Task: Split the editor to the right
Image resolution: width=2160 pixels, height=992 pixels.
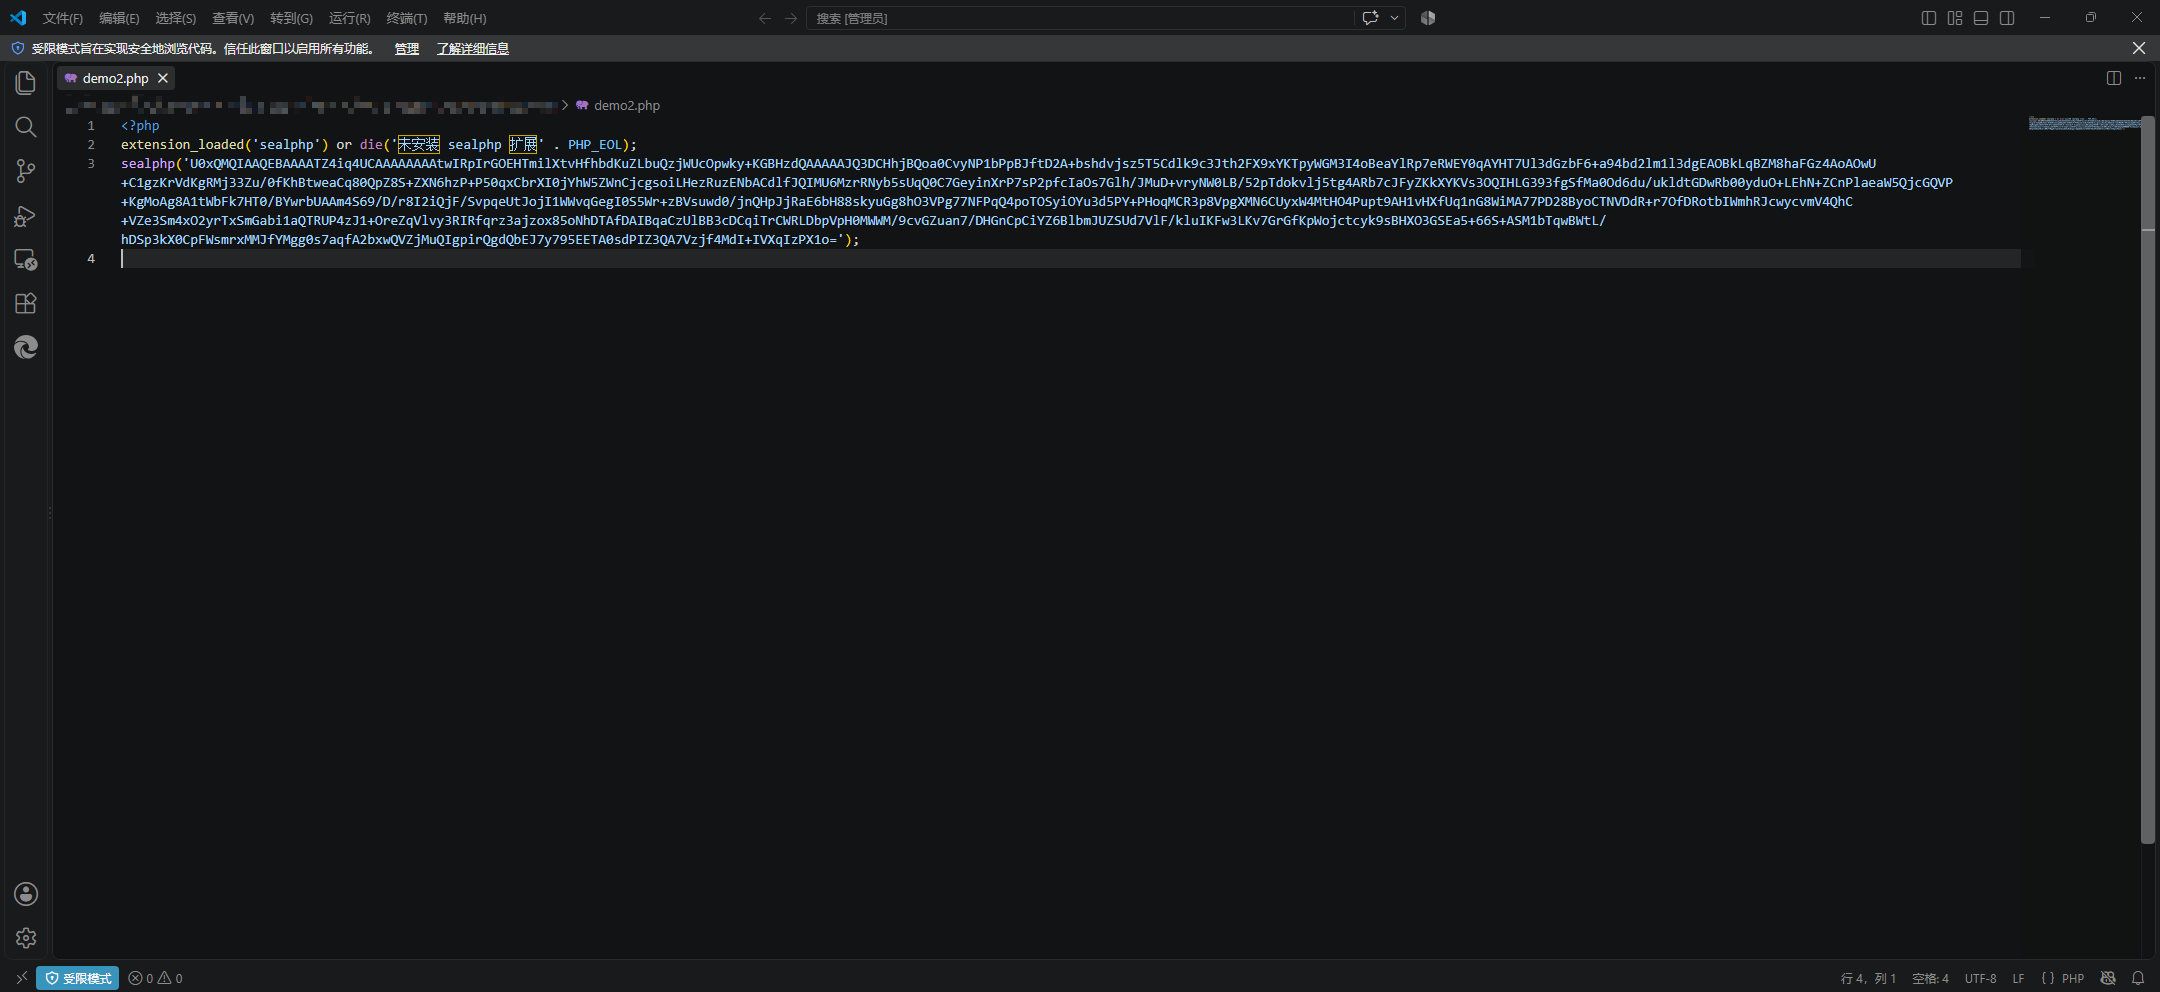Action: 2114,78
